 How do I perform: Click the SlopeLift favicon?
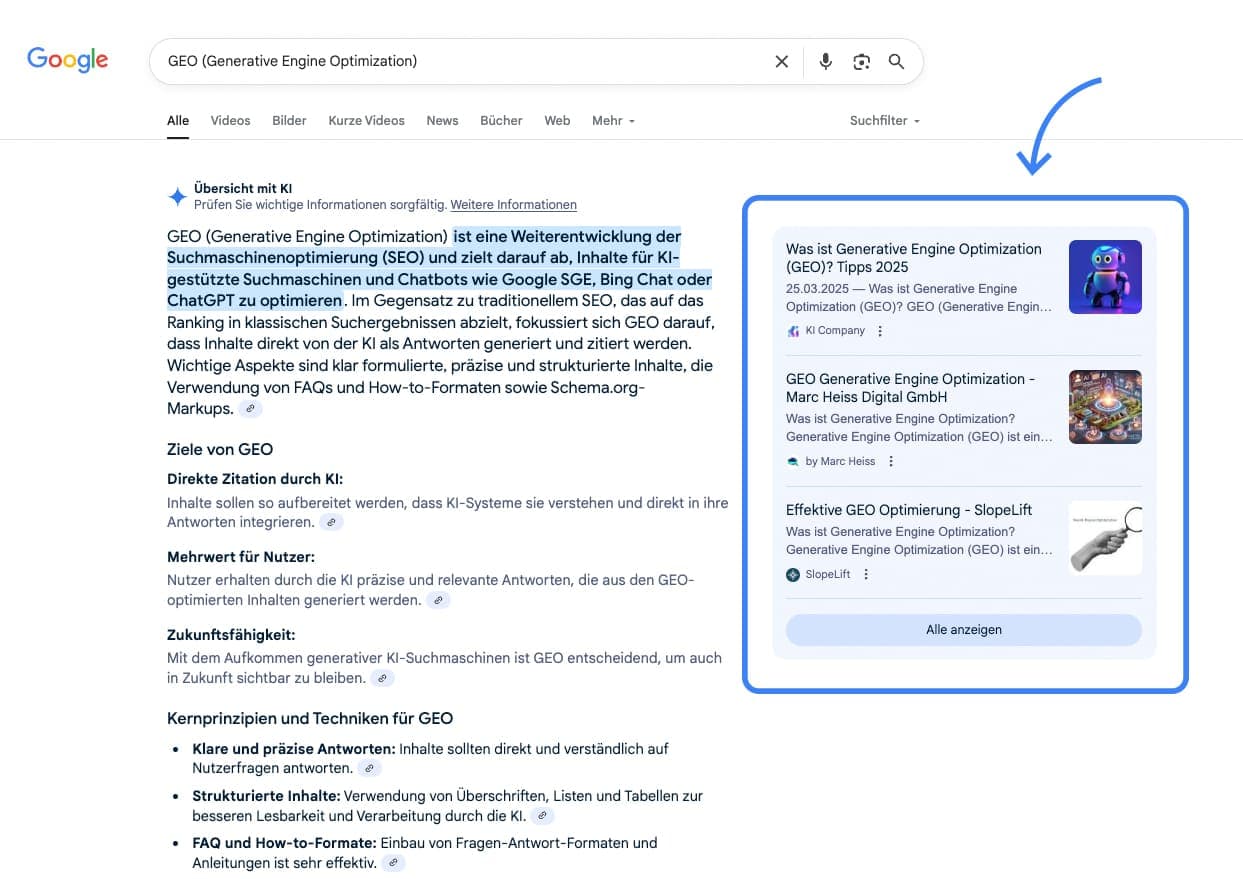click(791, 574)
